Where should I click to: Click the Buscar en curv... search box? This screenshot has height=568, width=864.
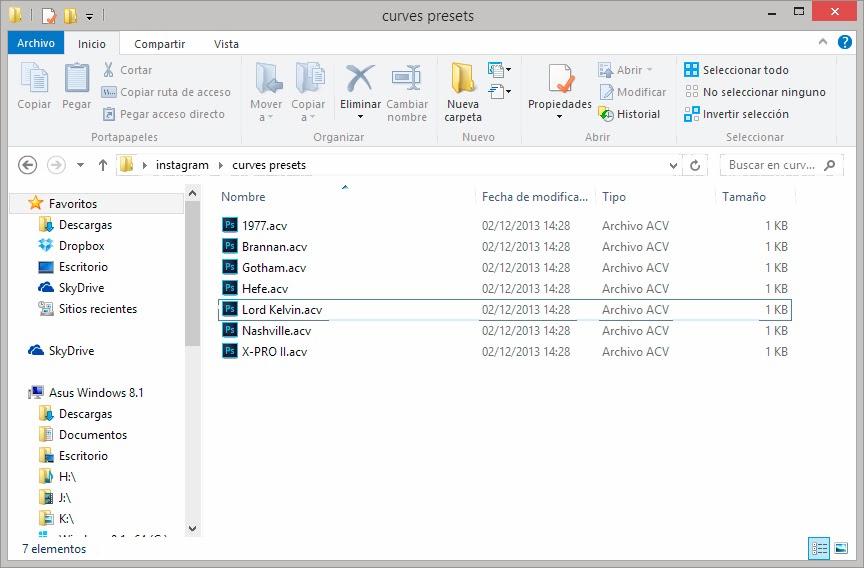coord(781,165)
